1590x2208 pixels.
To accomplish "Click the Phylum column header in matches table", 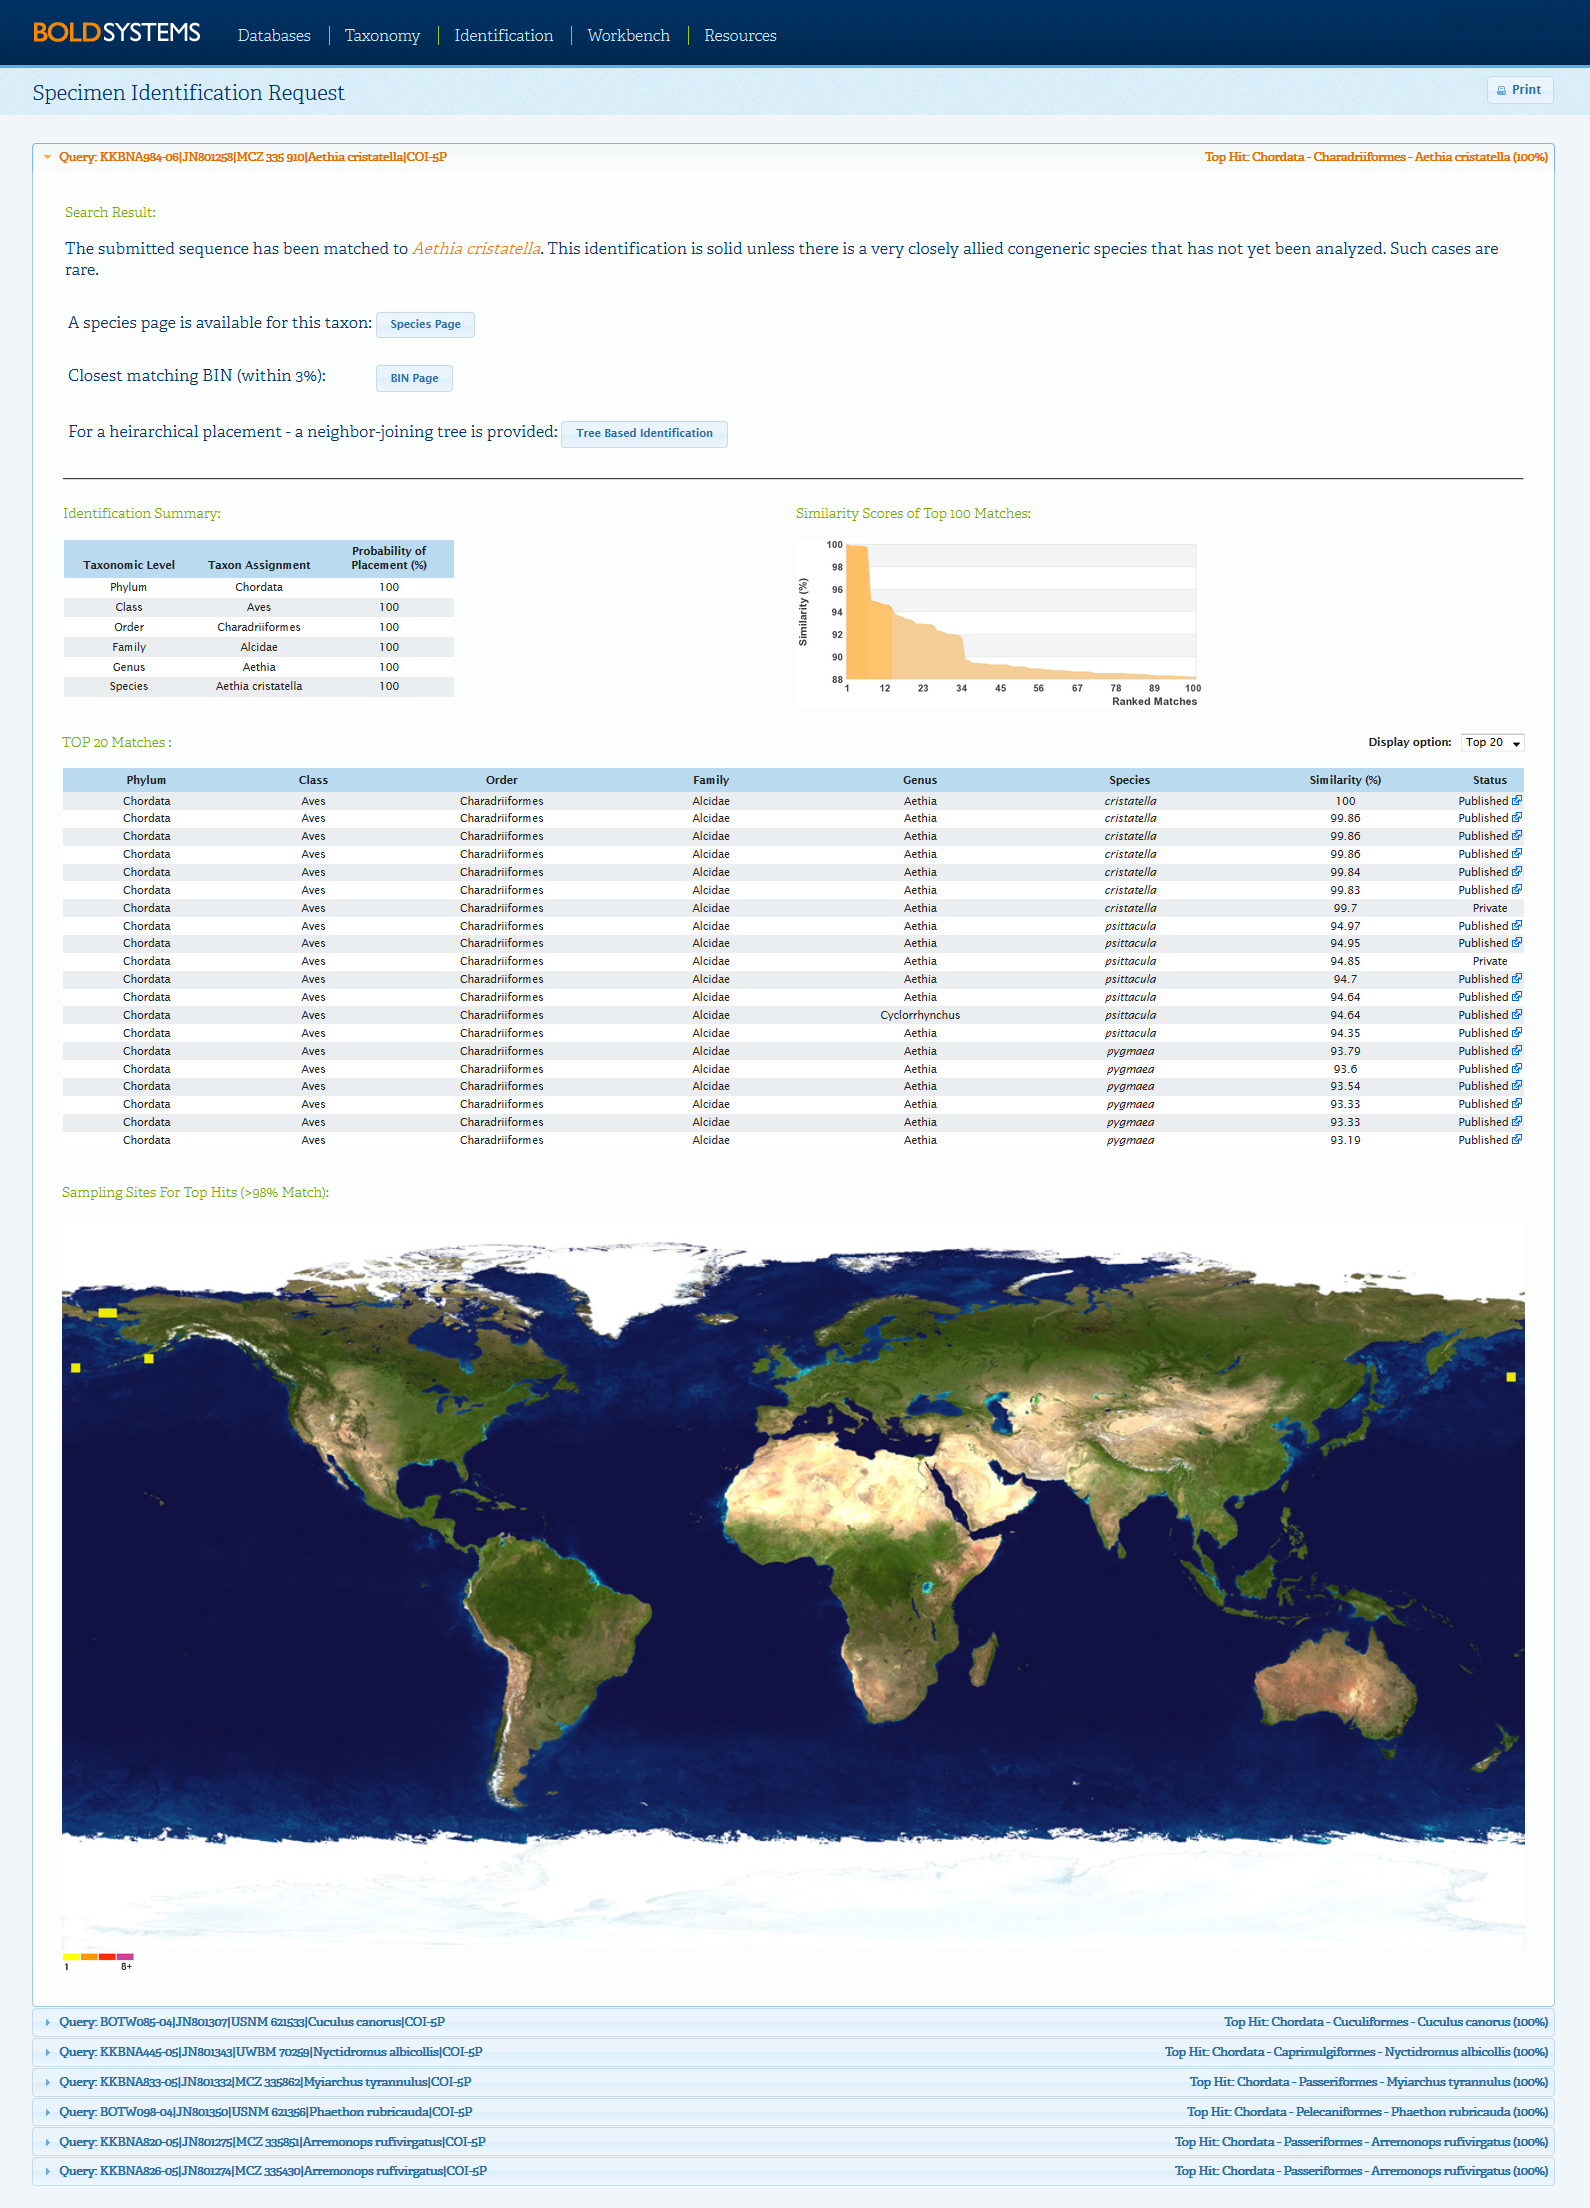I will [x=146, y=780].
